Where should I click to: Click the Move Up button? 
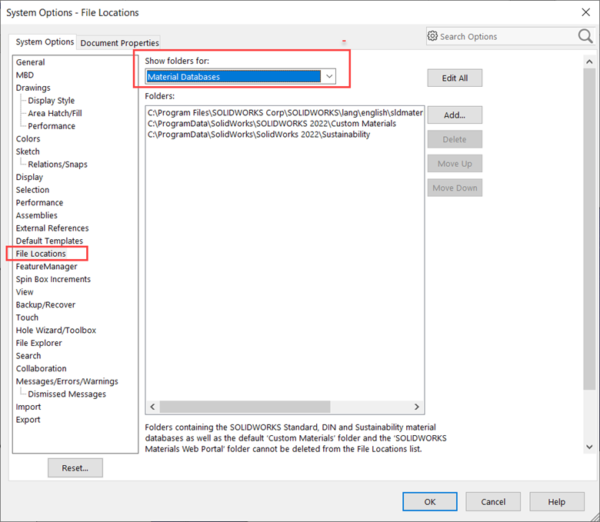pos(455,164)
